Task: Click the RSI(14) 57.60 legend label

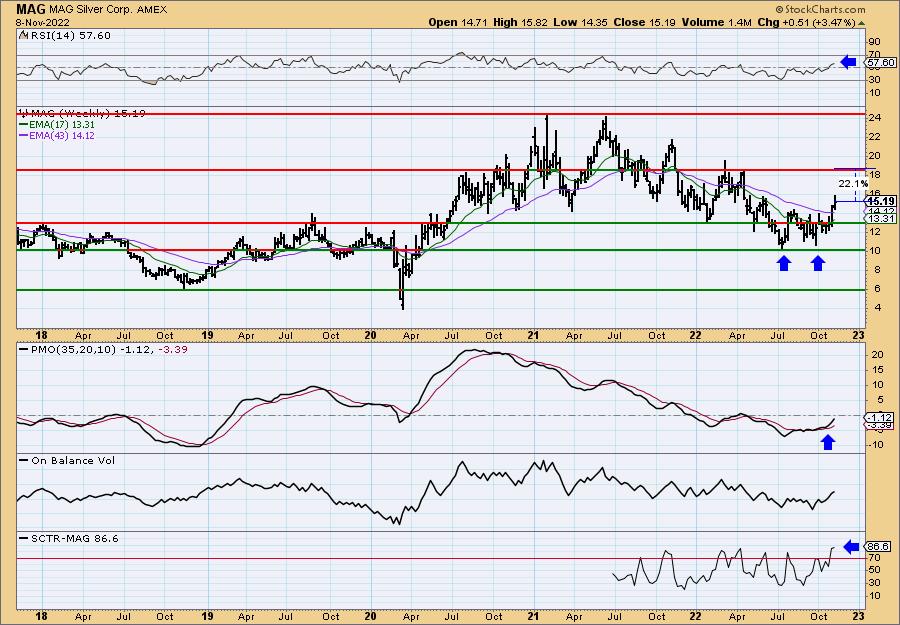Action: tap(69, 36)
